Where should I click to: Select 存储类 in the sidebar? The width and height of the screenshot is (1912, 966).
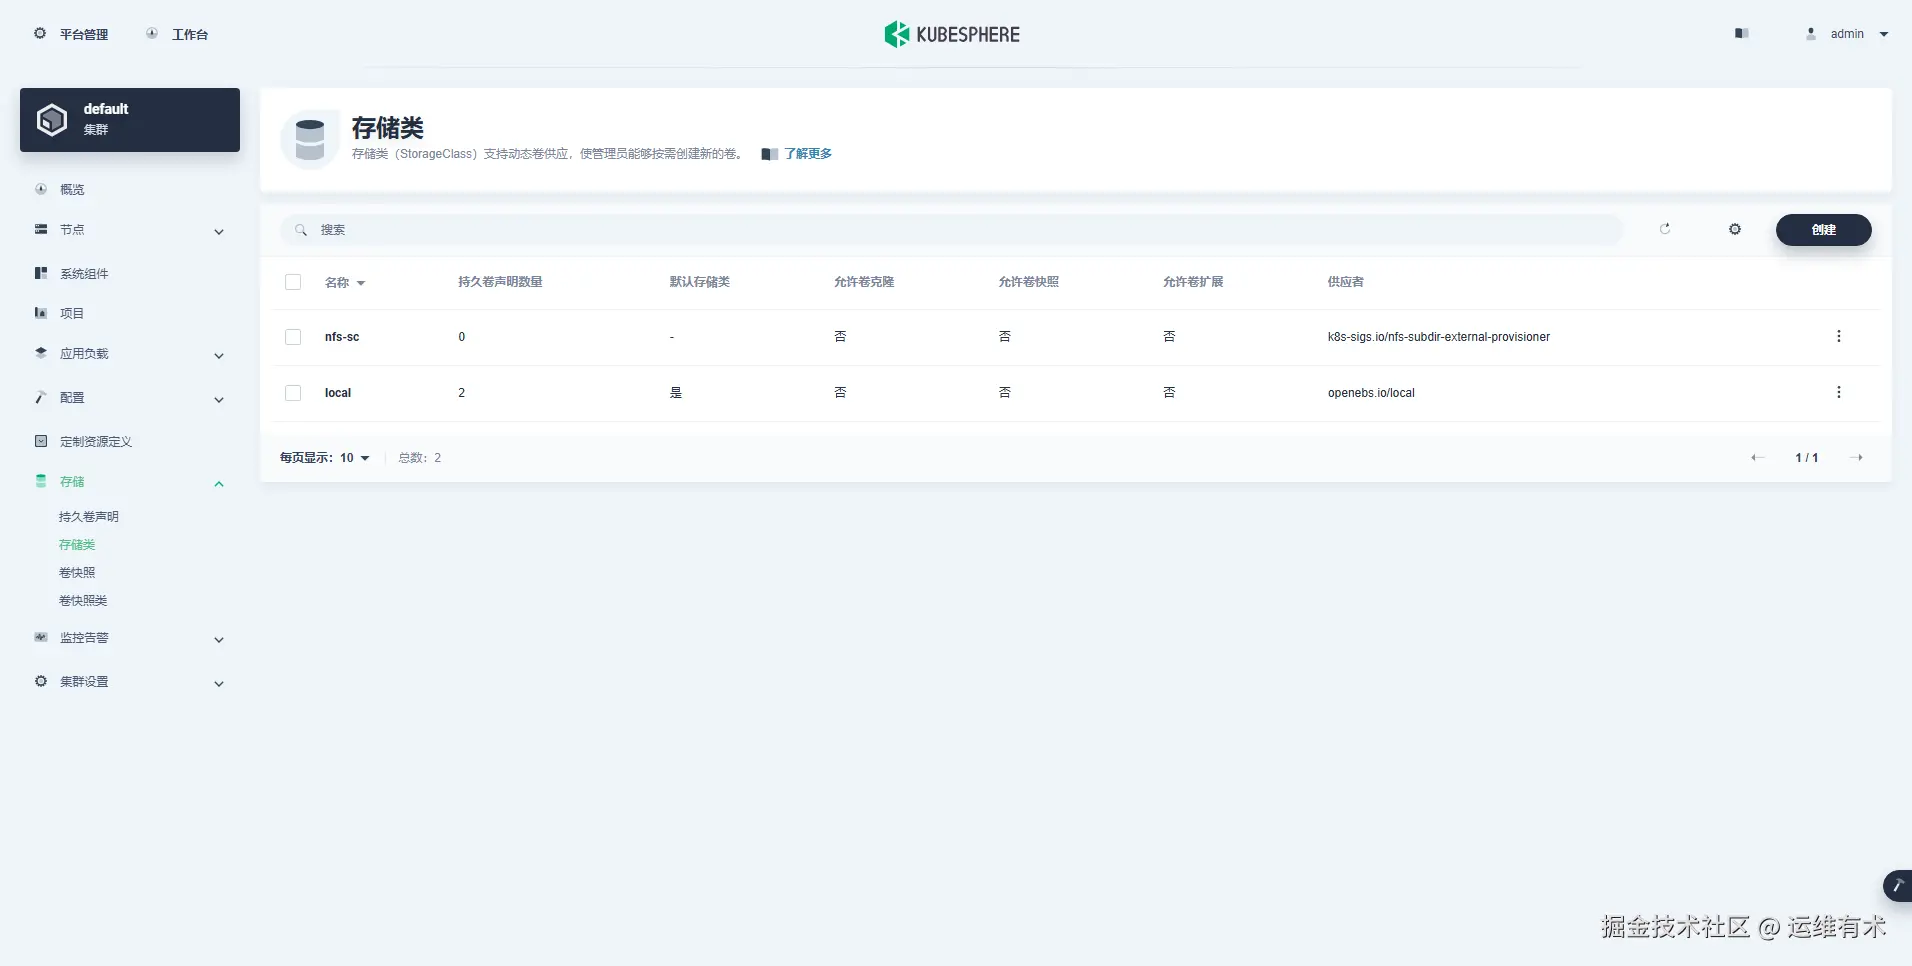tap(77, 545)
